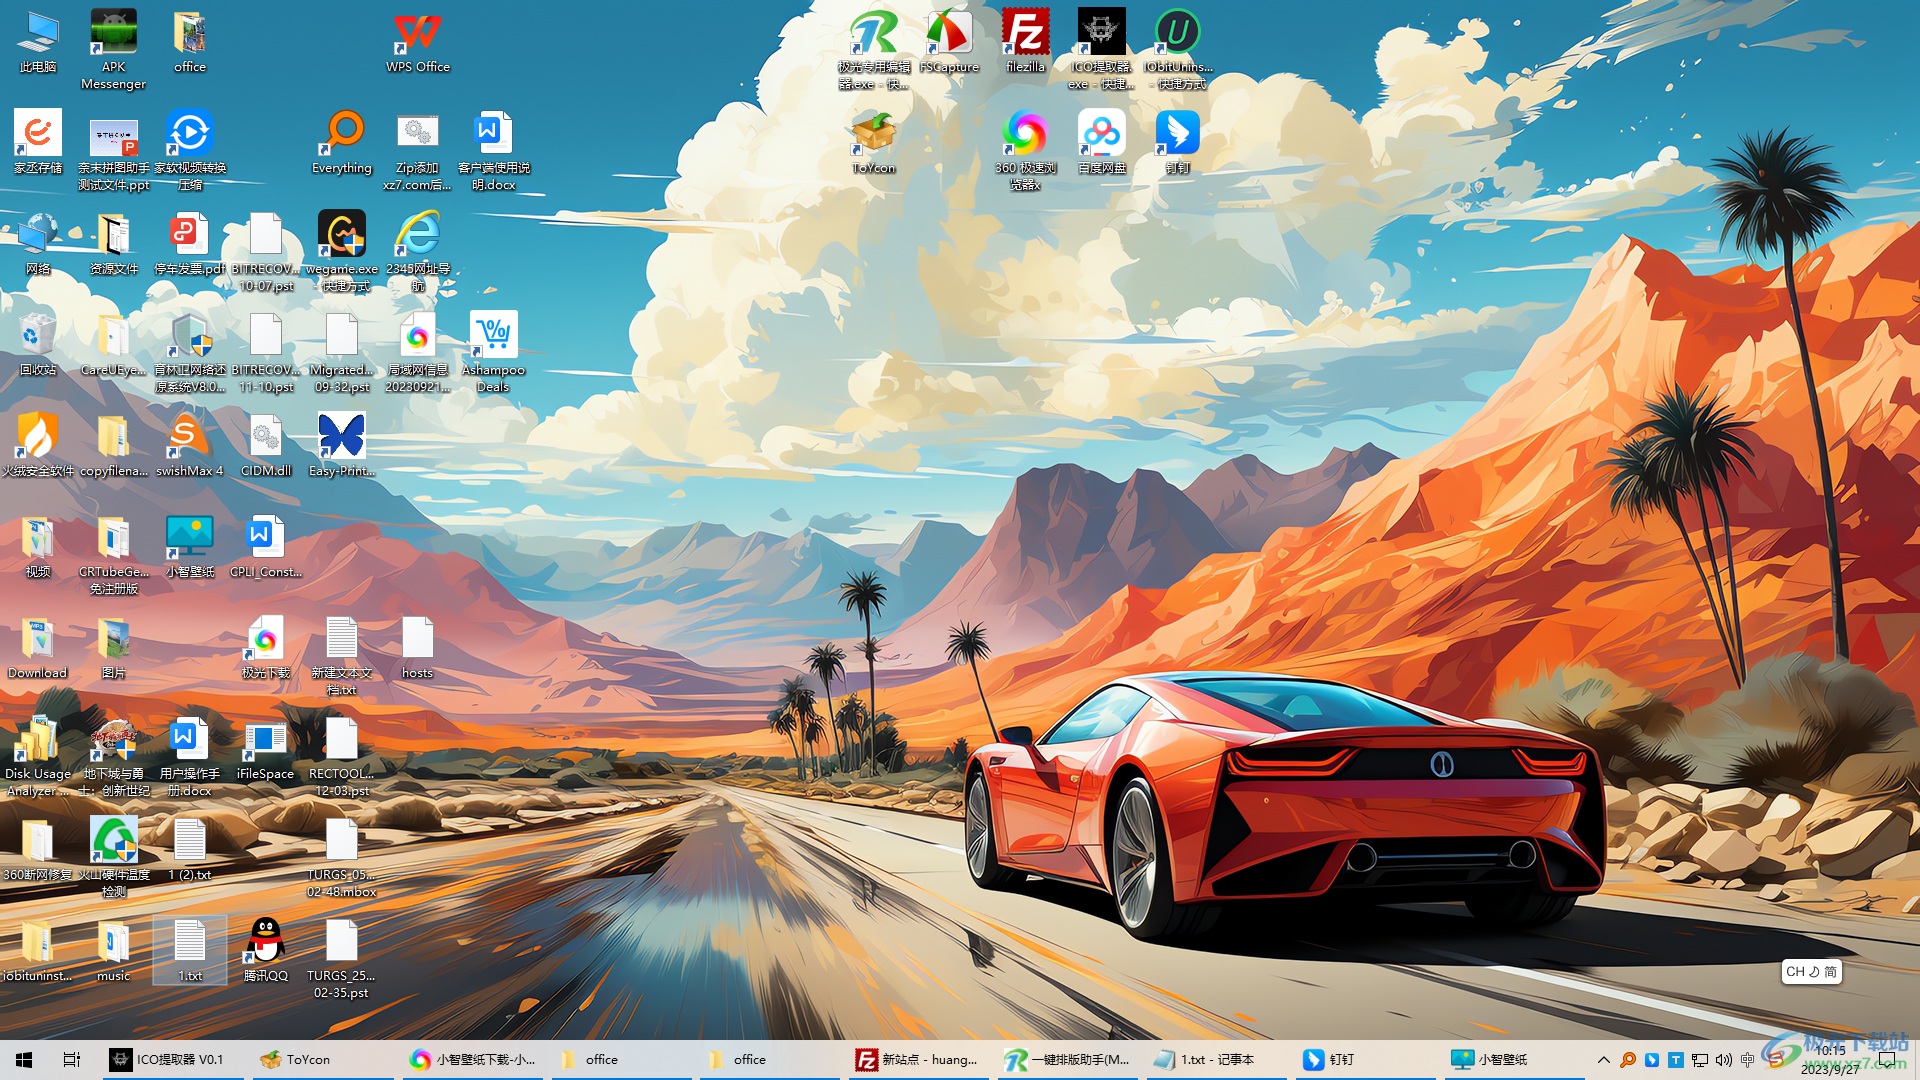
Task: Select the ToYcon desktop icon
Action: (x=873, y=141)
